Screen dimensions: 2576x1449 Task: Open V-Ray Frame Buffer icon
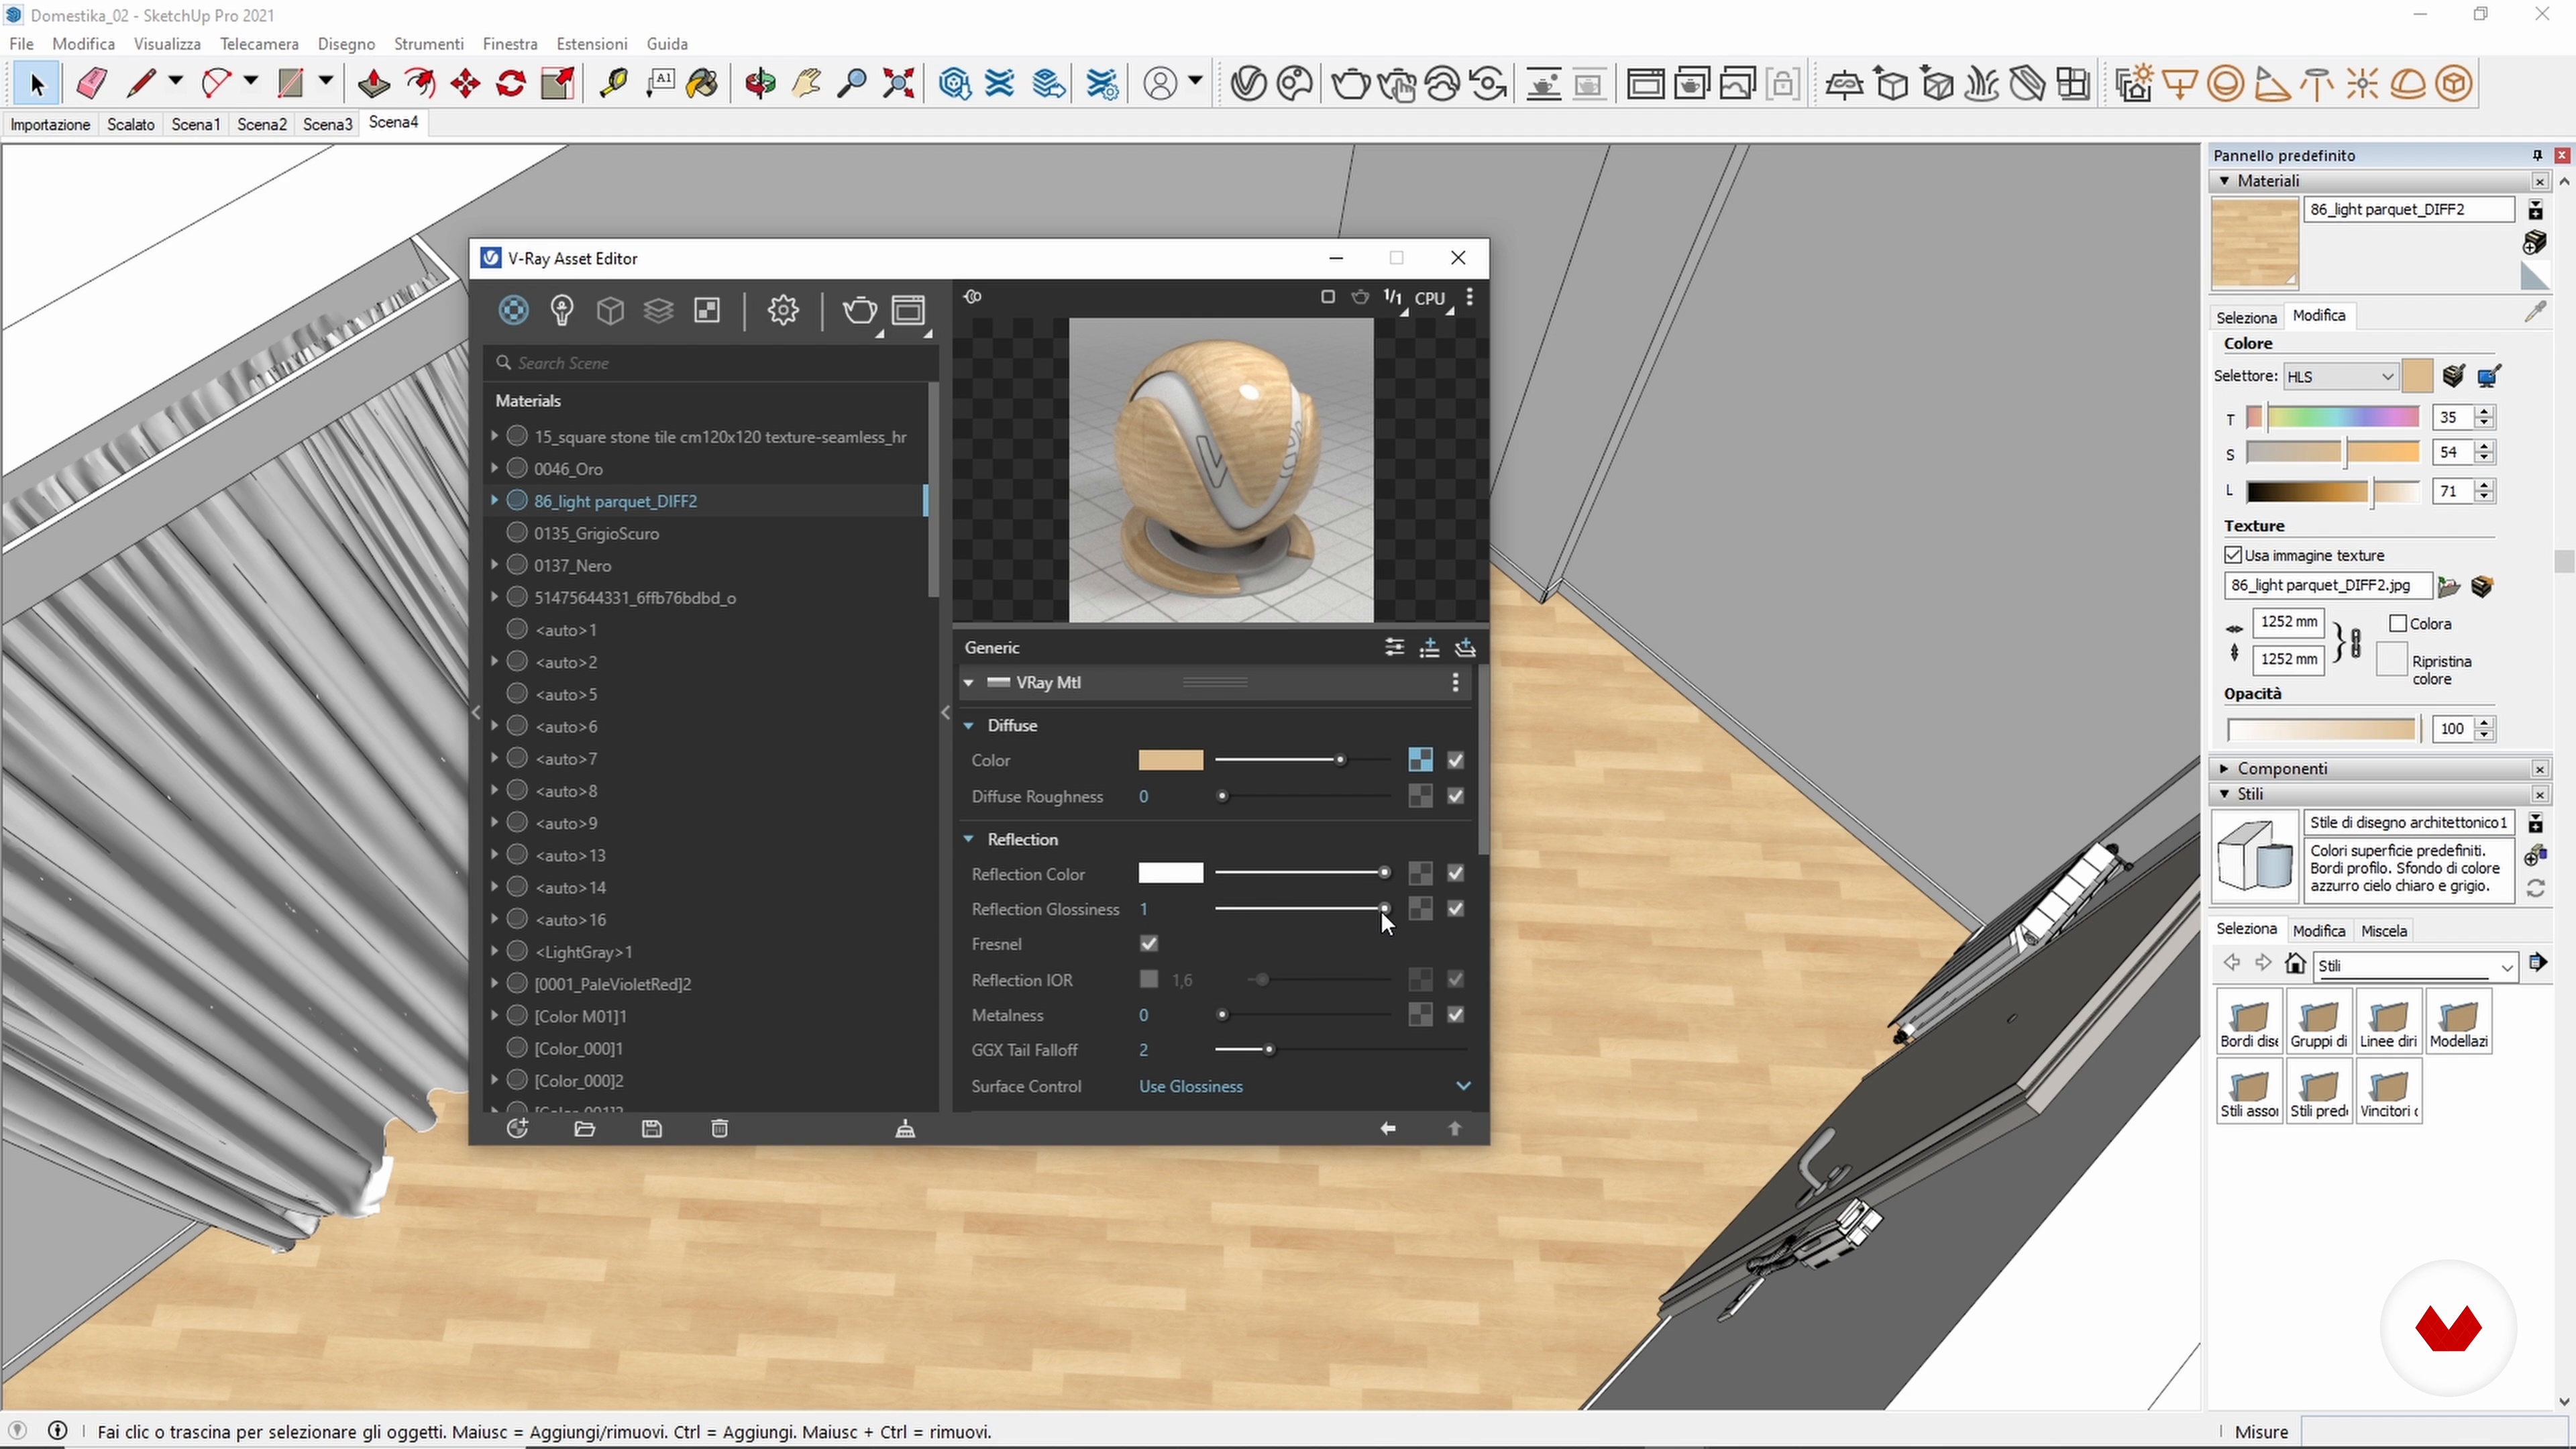point(909,311)
